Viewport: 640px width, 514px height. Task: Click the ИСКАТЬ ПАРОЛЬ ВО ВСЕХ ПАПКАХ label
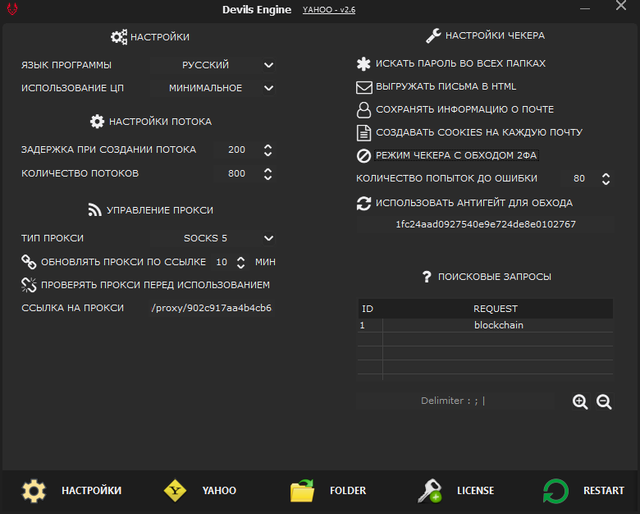460,64
